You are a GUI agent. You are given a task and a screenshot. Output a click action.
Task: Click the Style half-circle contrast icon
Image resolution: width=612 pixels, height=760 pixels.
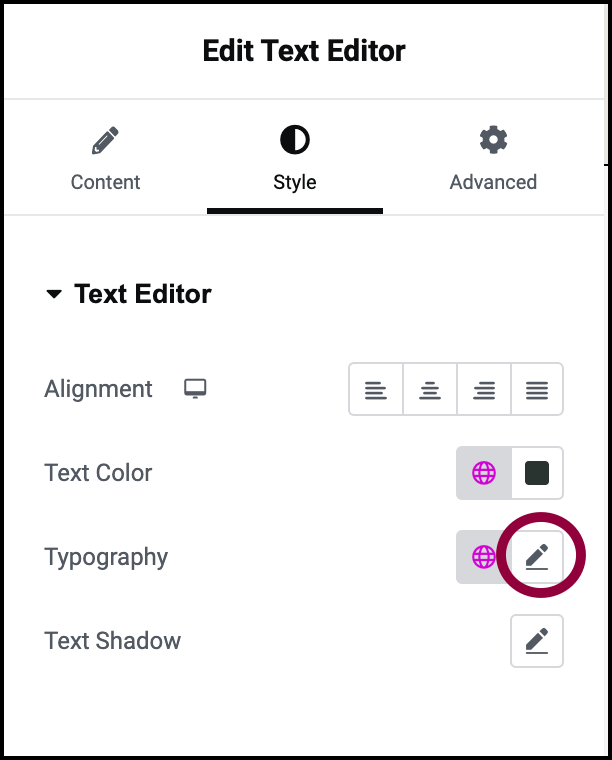(295, 141)
